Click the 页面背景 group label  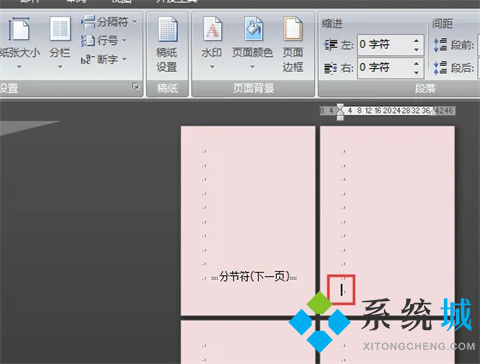pos(253,88)
